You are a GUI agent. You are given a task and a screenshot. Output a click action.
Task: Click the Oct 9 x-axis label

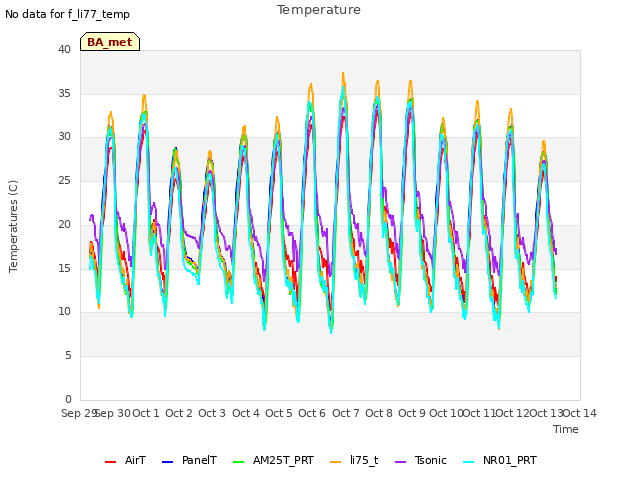coord(412,413)
